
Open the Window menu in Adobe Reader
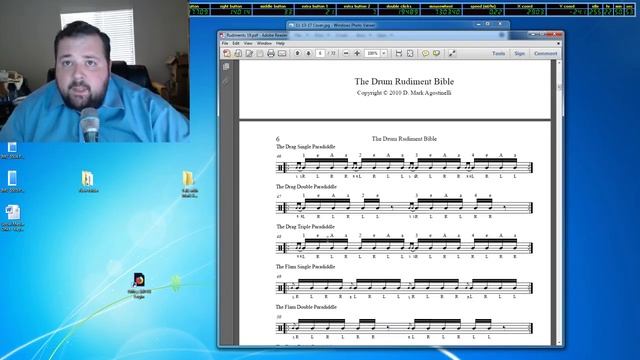(264, 43)
